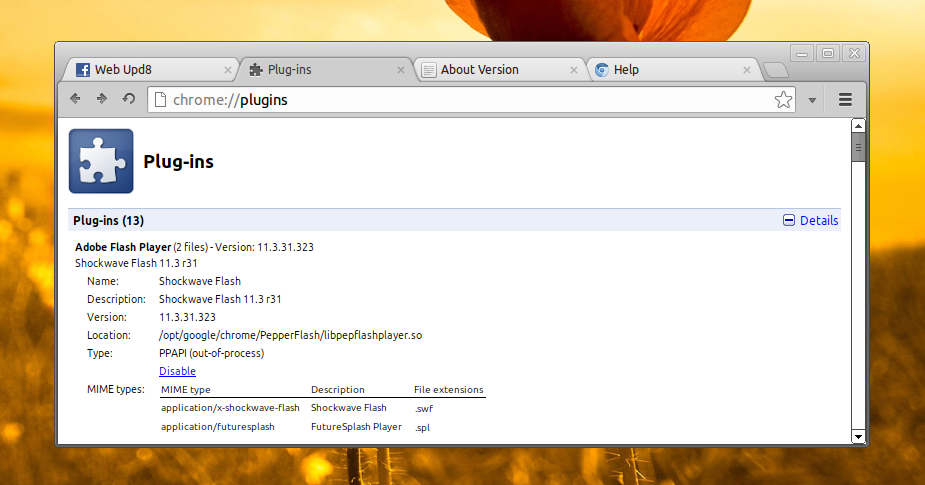Image resolution: width=925 pixels, height=485 pixels.
Task: Click application/x-shockwave-flash MIME type
Action: pos(230,408)
